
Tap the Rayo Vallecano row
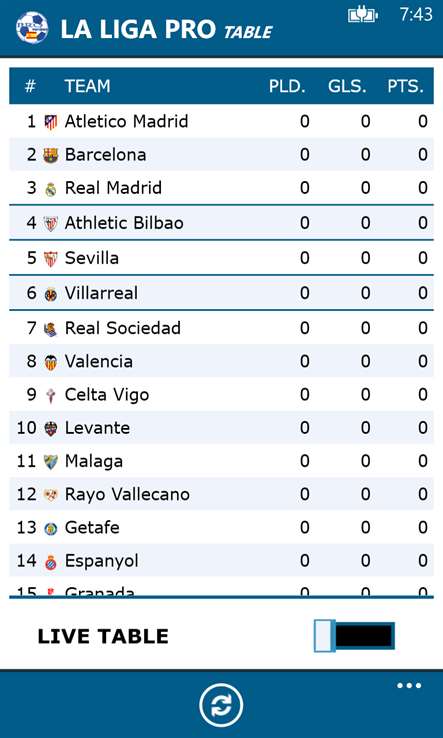point(221,494)
